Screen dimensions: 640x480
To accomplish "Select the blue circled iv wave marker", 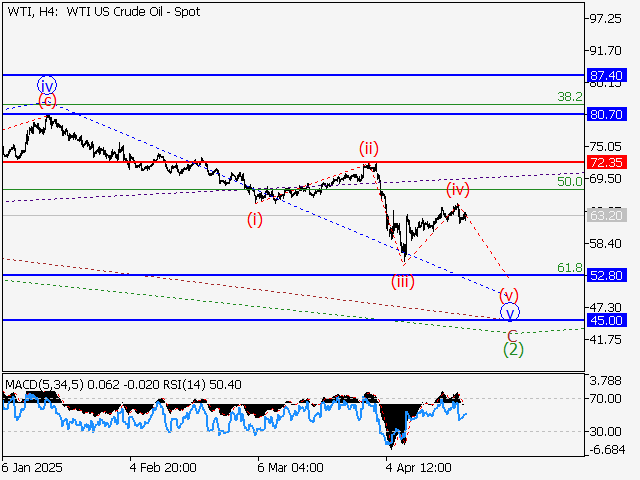I will tap(47, 84).
